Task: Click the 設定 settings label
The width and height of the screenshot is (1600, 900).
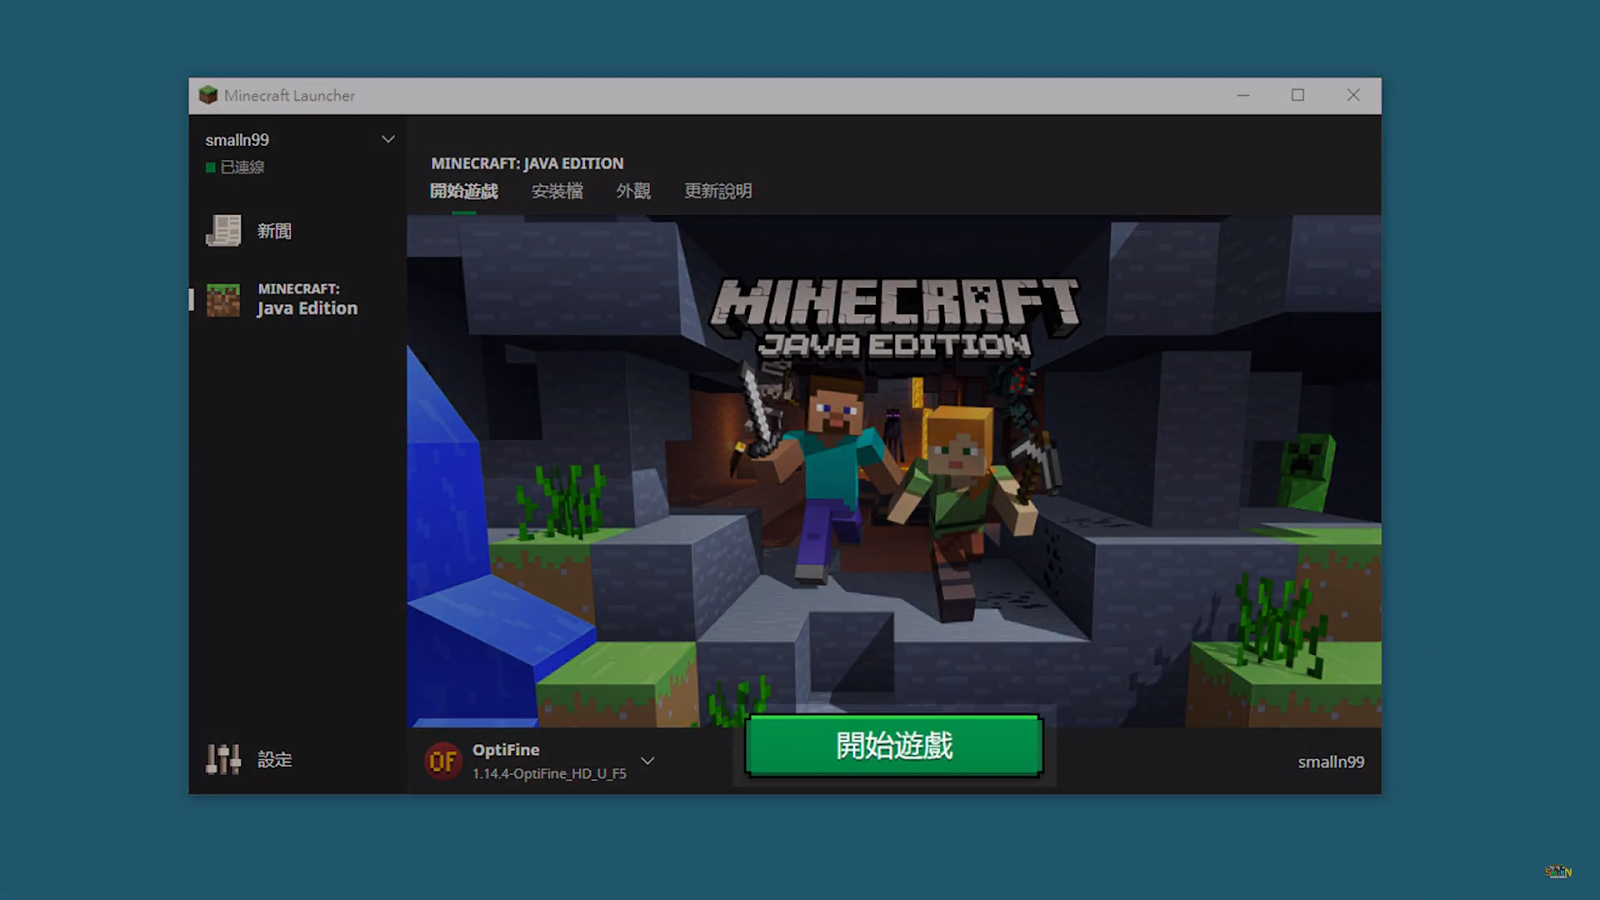Action: click(x=274, y=760)
